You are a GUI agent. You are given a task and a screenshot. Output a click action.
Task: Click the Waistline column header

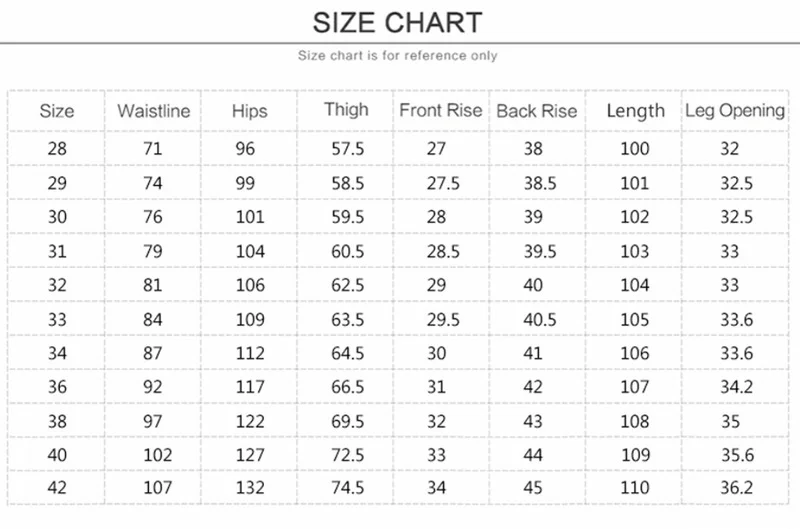153,111
